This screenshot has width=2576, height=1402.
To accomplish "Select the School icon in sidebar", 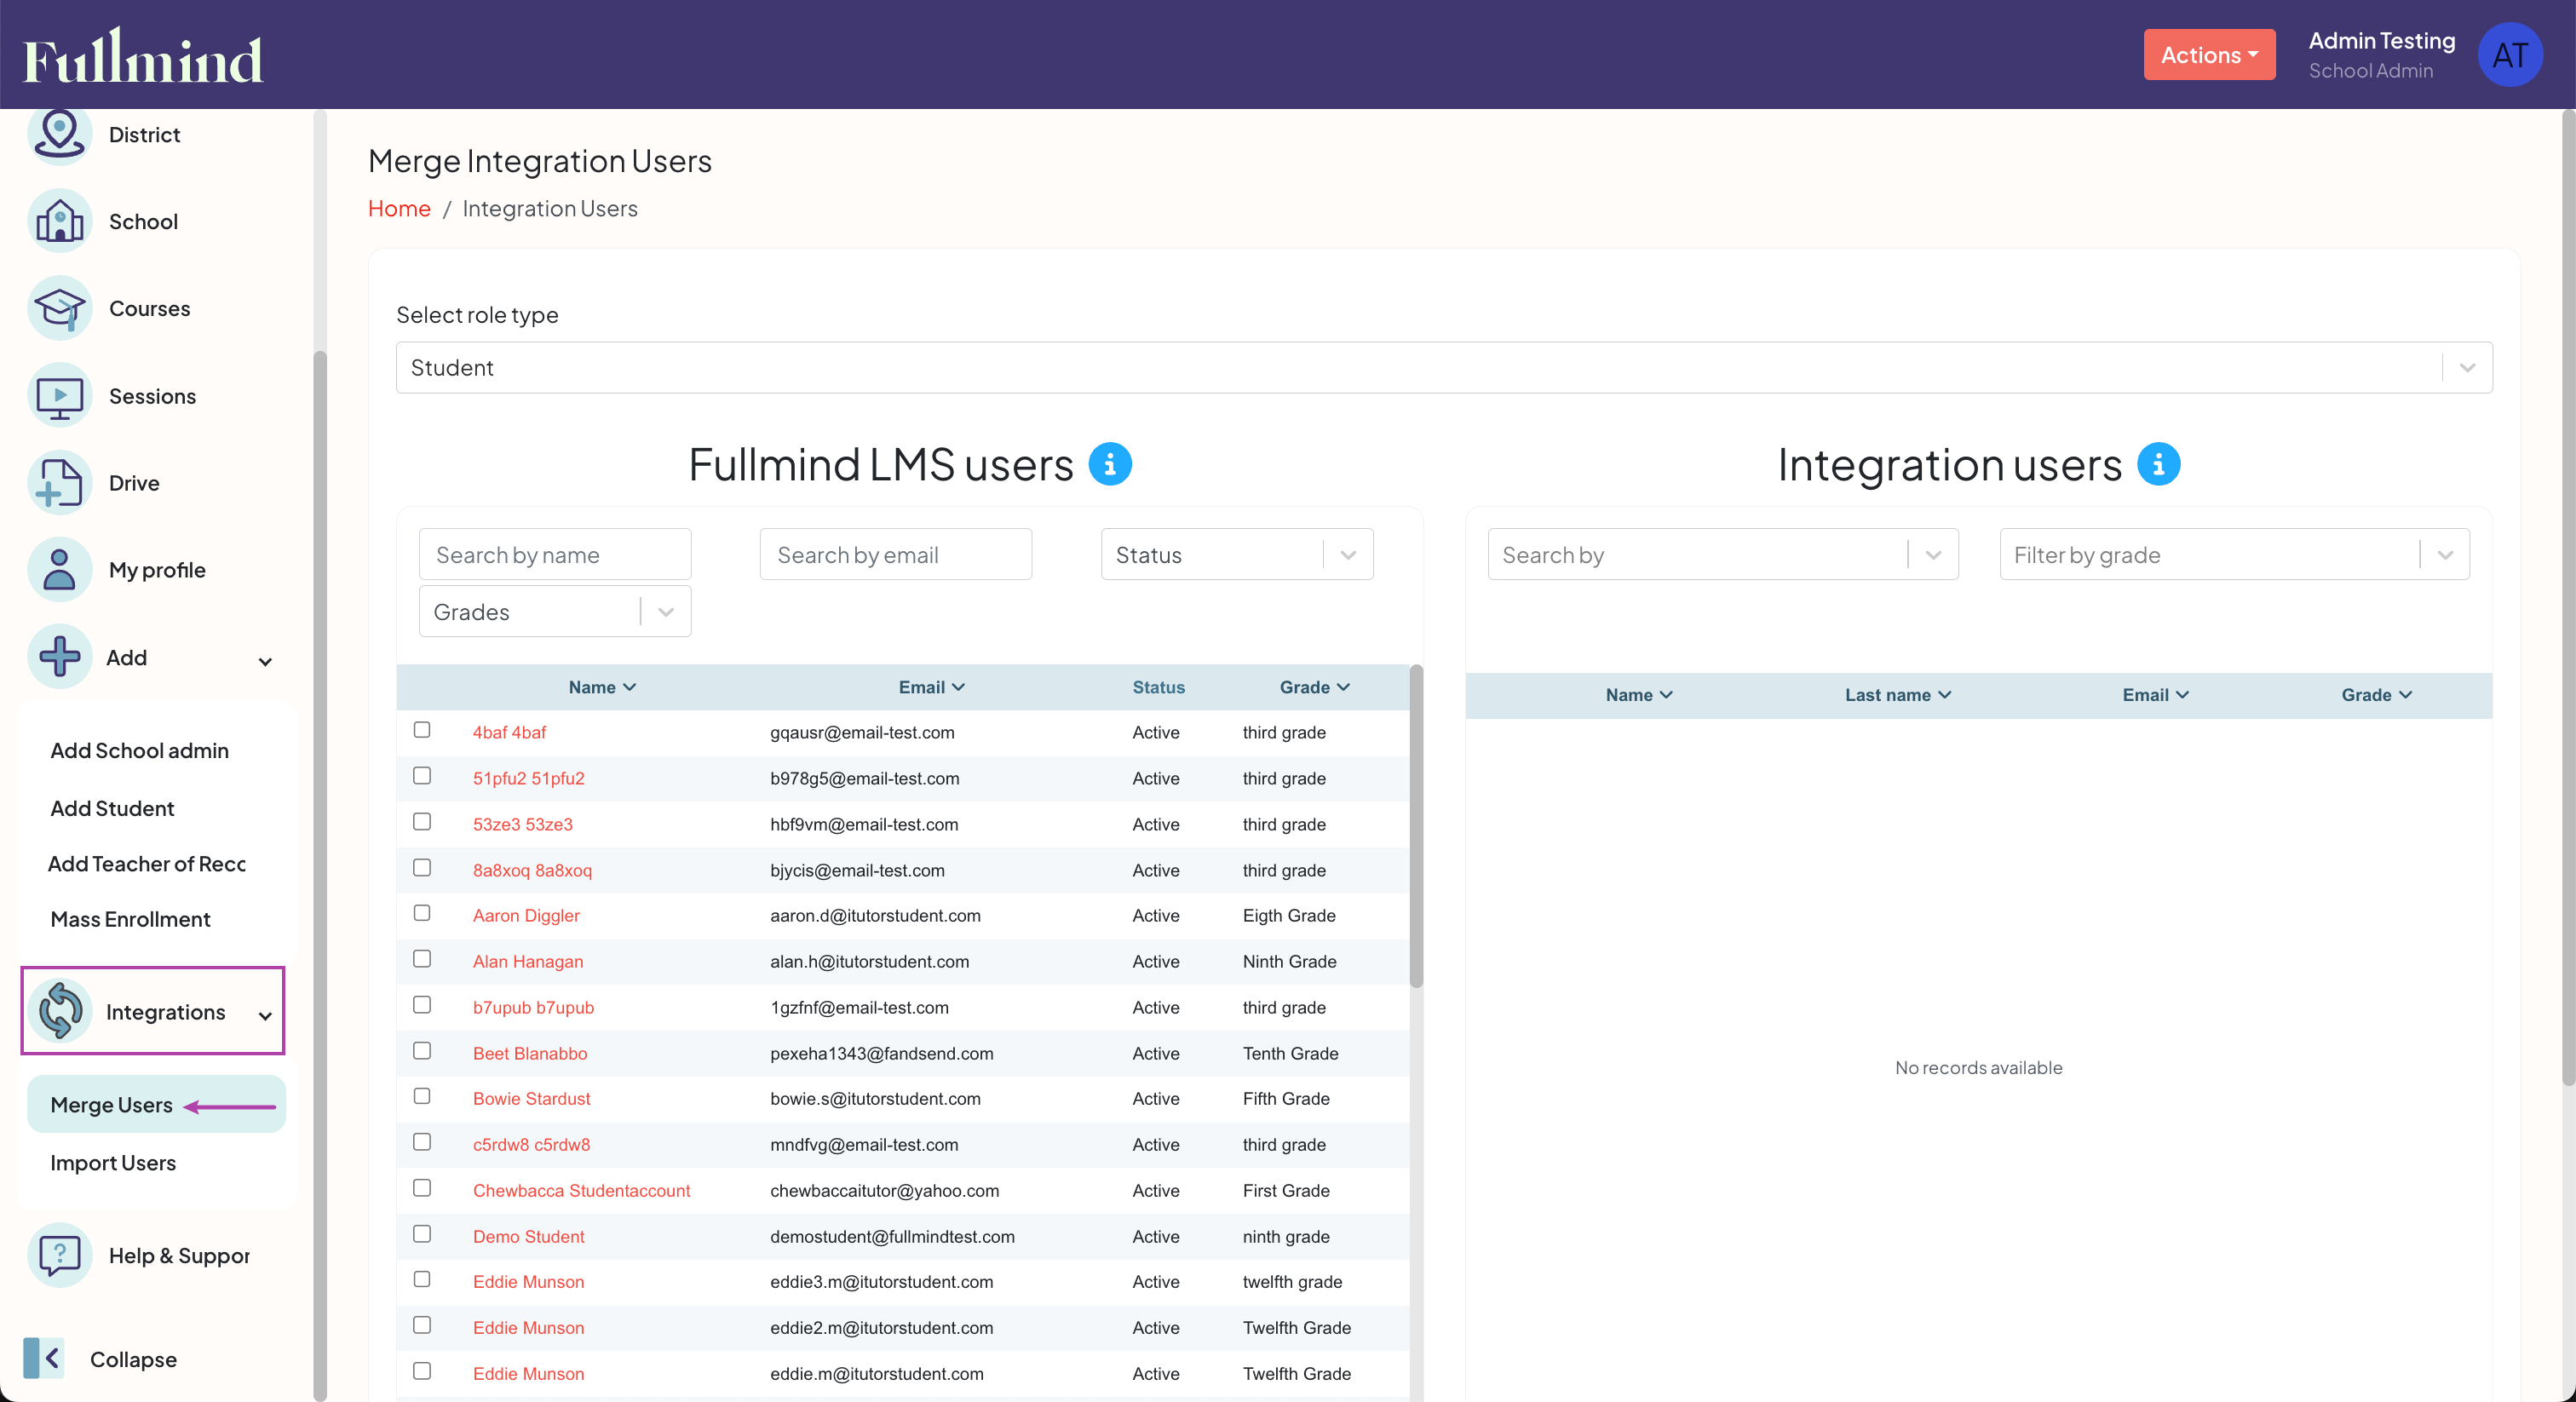I will click(x=59, y=221).
